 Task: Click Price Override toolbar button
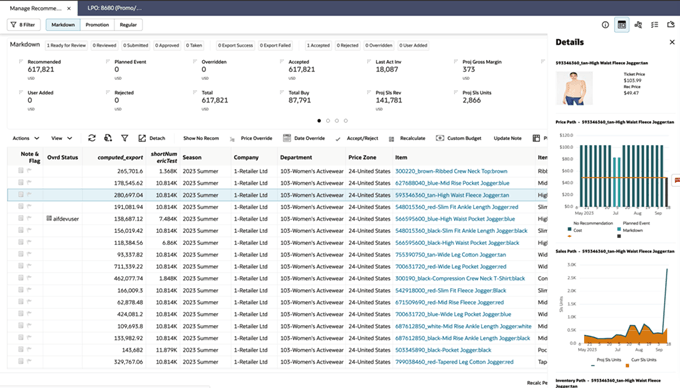pyautogui.click(x=251, y=138)
